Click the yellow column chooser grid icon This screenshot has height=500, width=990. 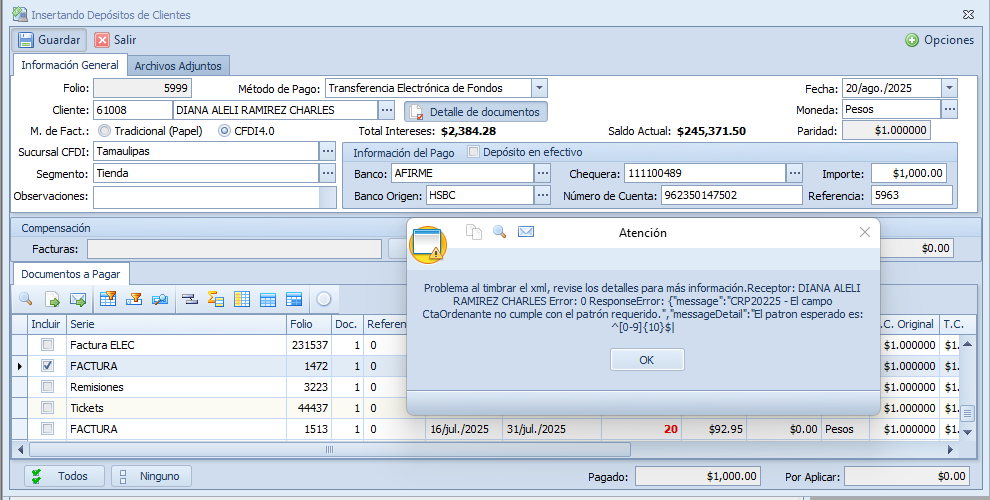tap(242, 299)
